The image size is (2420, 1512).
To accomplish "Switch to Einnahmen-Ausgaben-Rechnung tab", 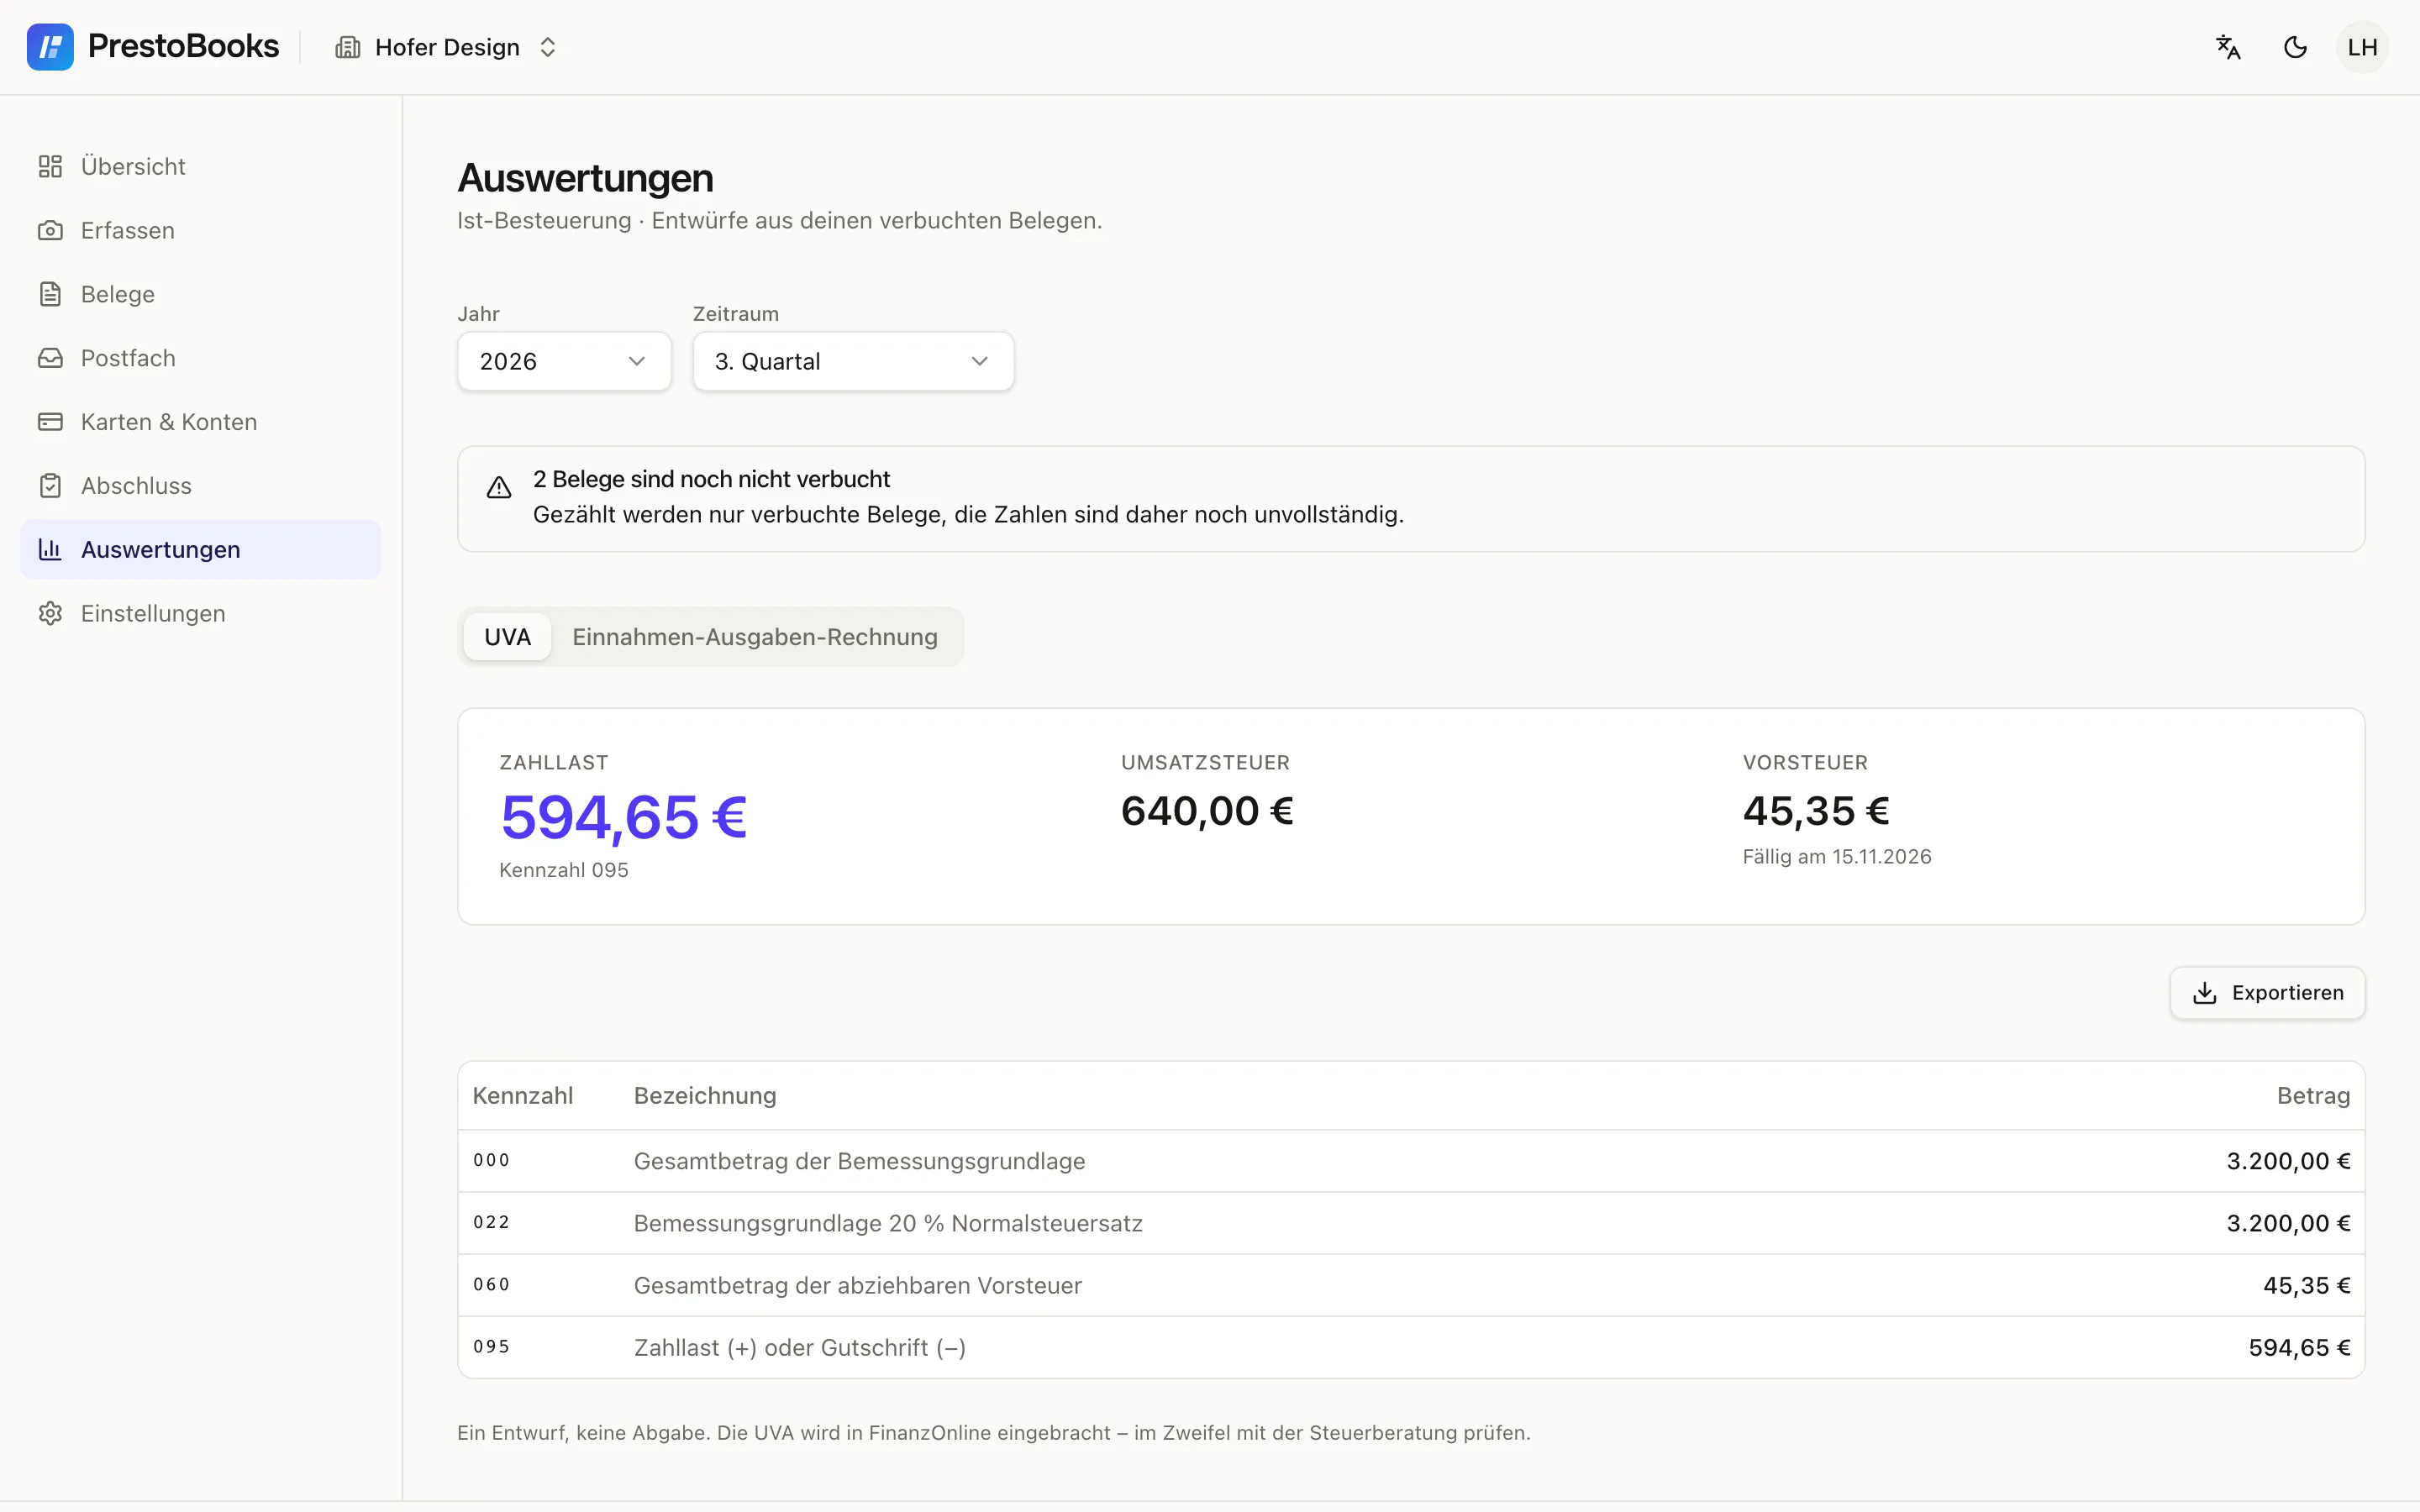I will (x=755, y=637).
